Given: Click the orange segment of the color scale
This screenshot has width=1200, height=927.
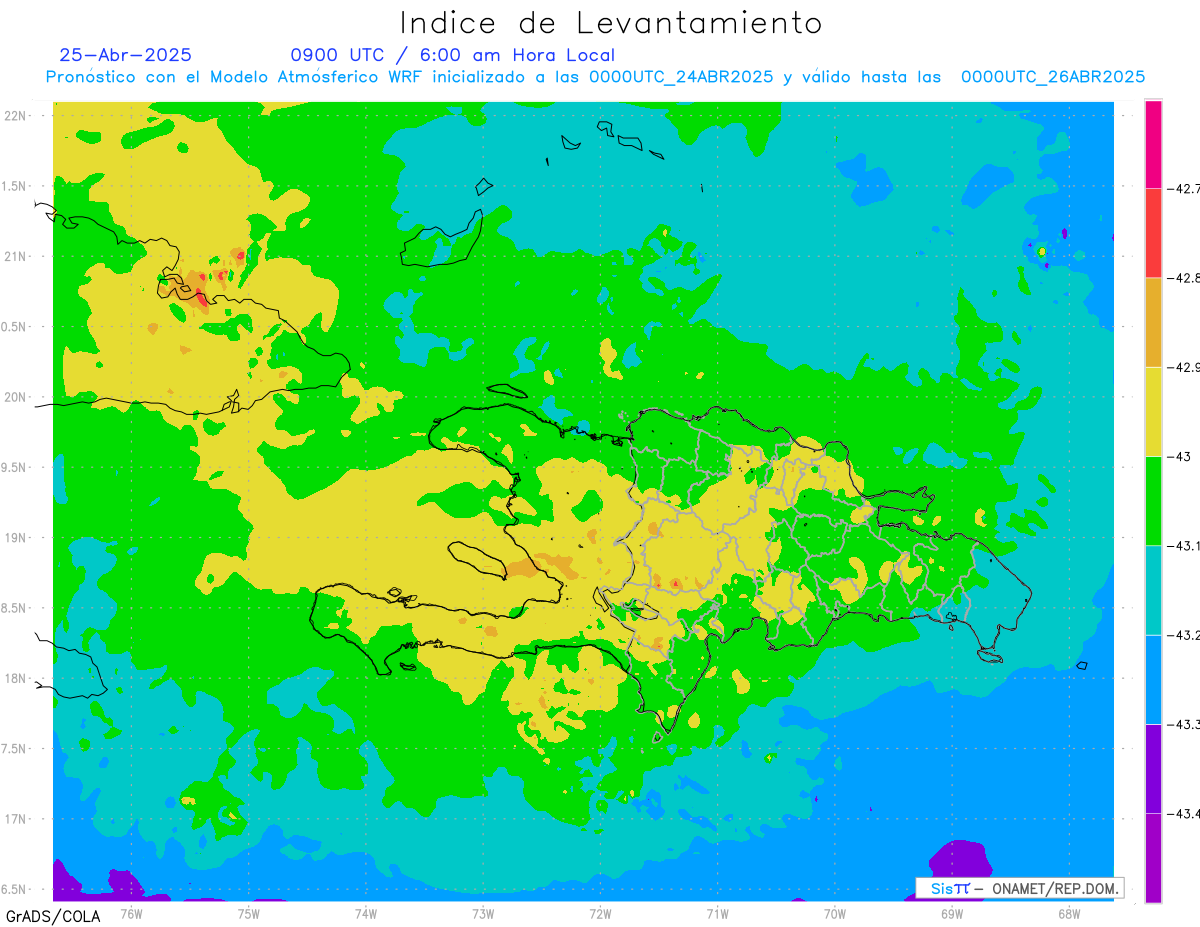Looking at the screenshot, I should click(x=1153, y=322).
